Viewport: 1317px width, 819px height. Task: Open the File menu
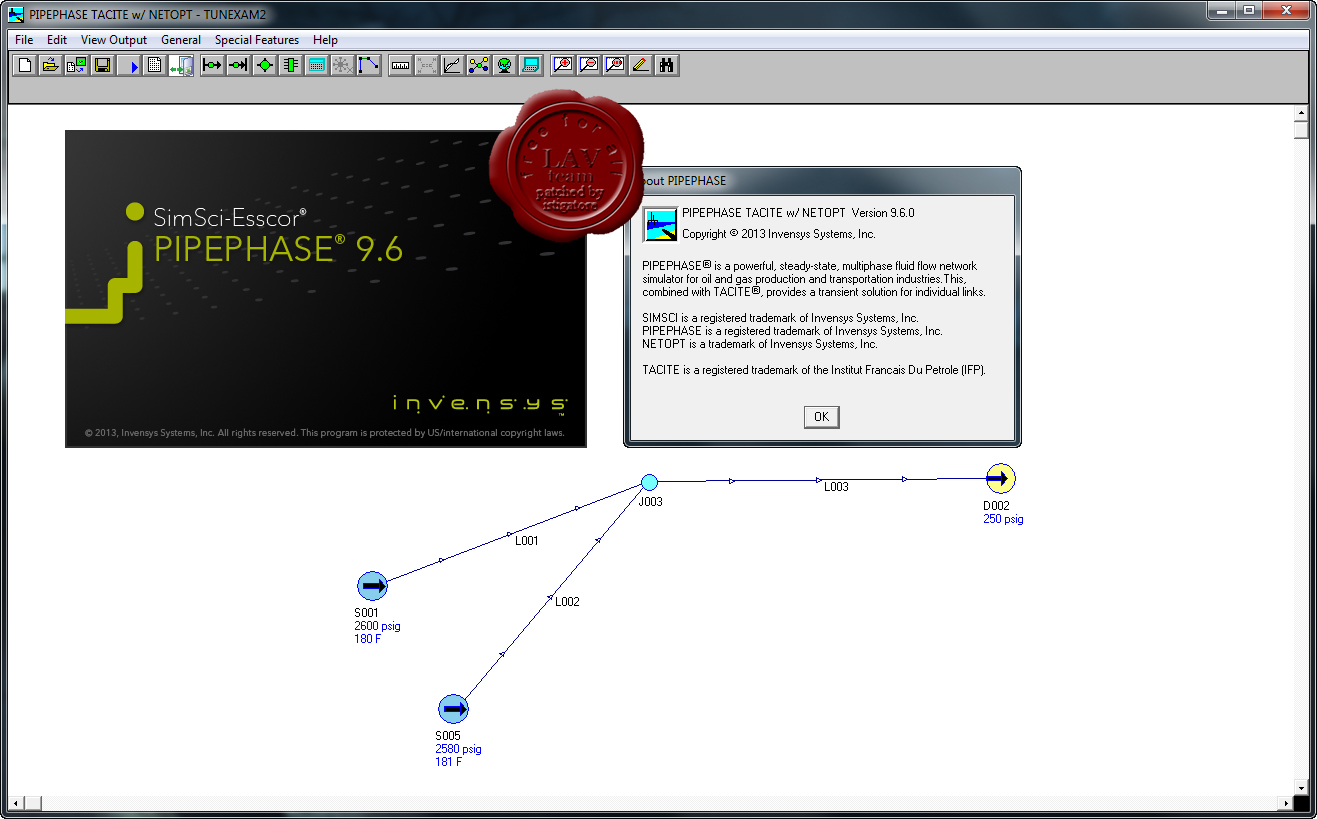coord(24,40)
